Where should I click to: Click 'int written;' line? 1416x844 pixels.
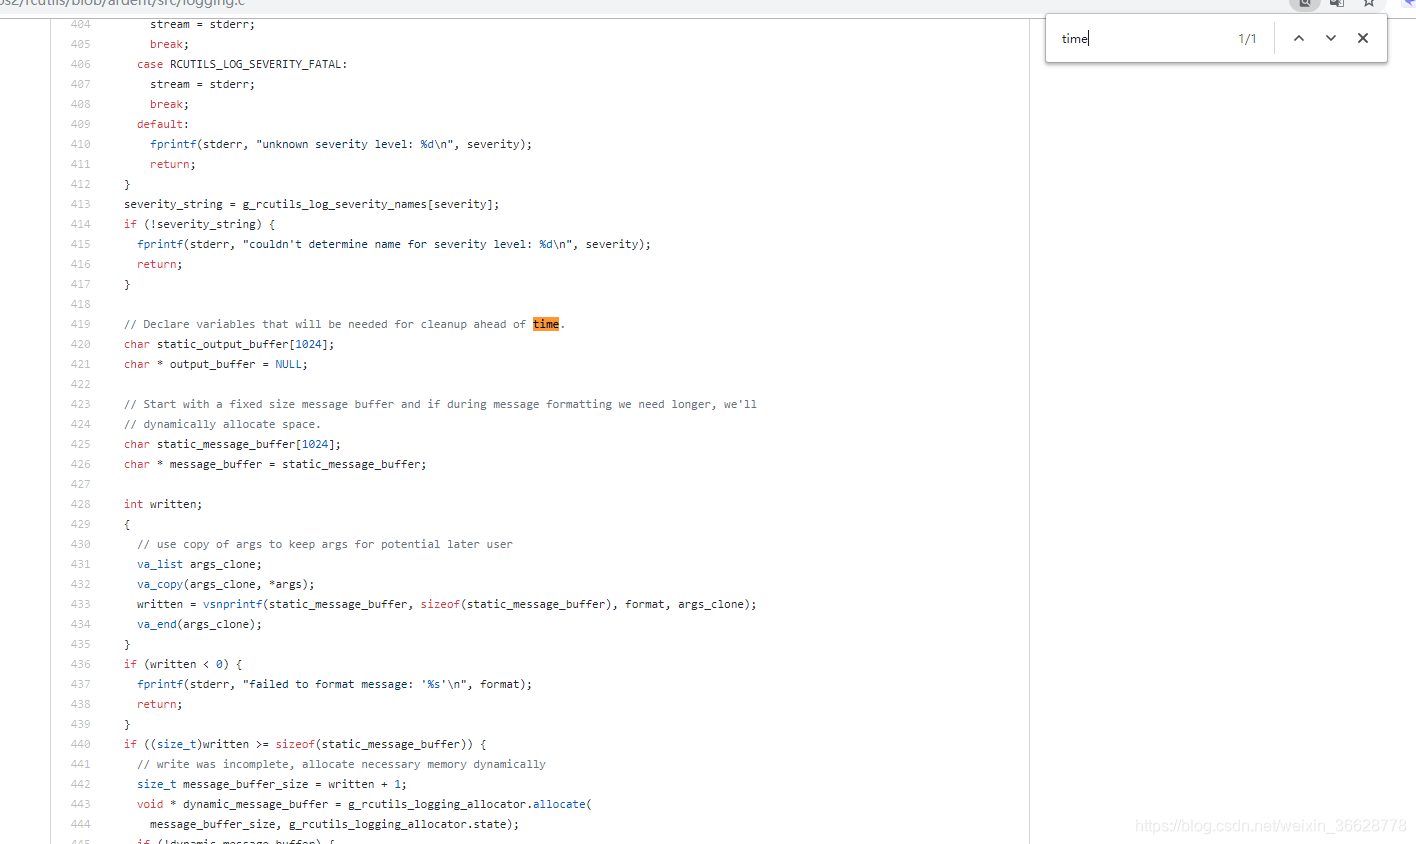(163, 504)
